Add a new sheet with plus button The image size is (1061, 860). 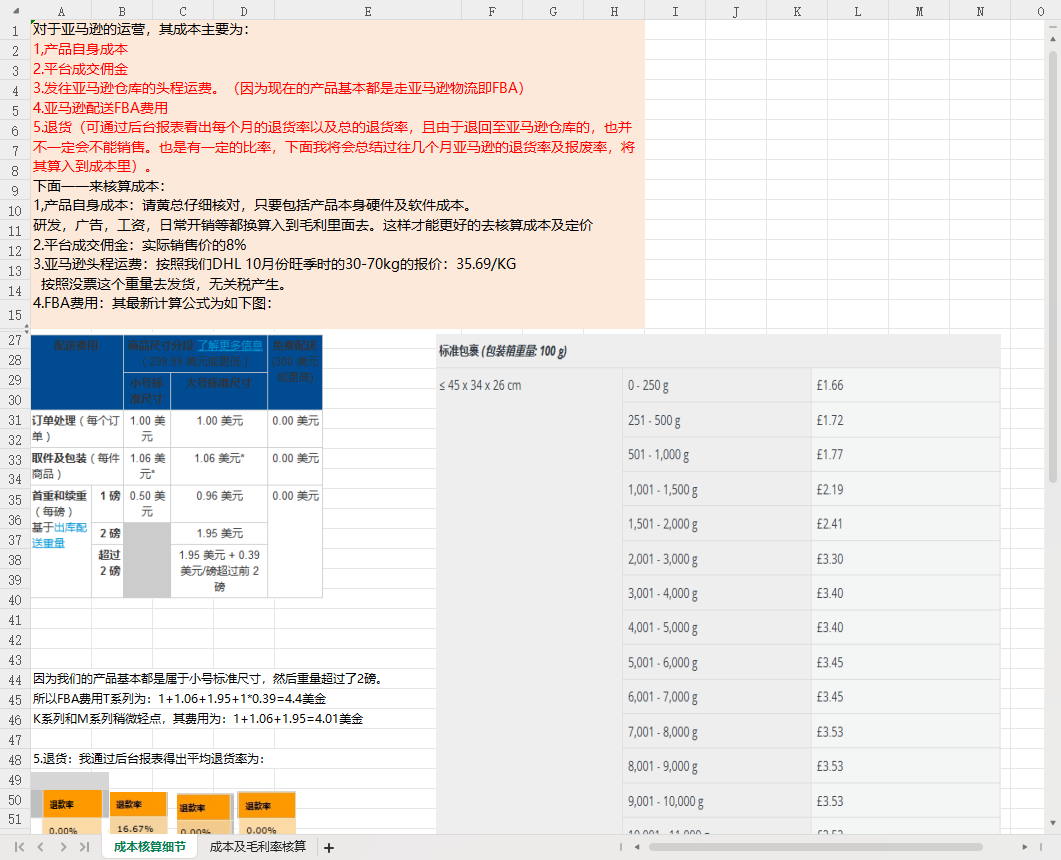pyautogui.click(x=329, y=848)
